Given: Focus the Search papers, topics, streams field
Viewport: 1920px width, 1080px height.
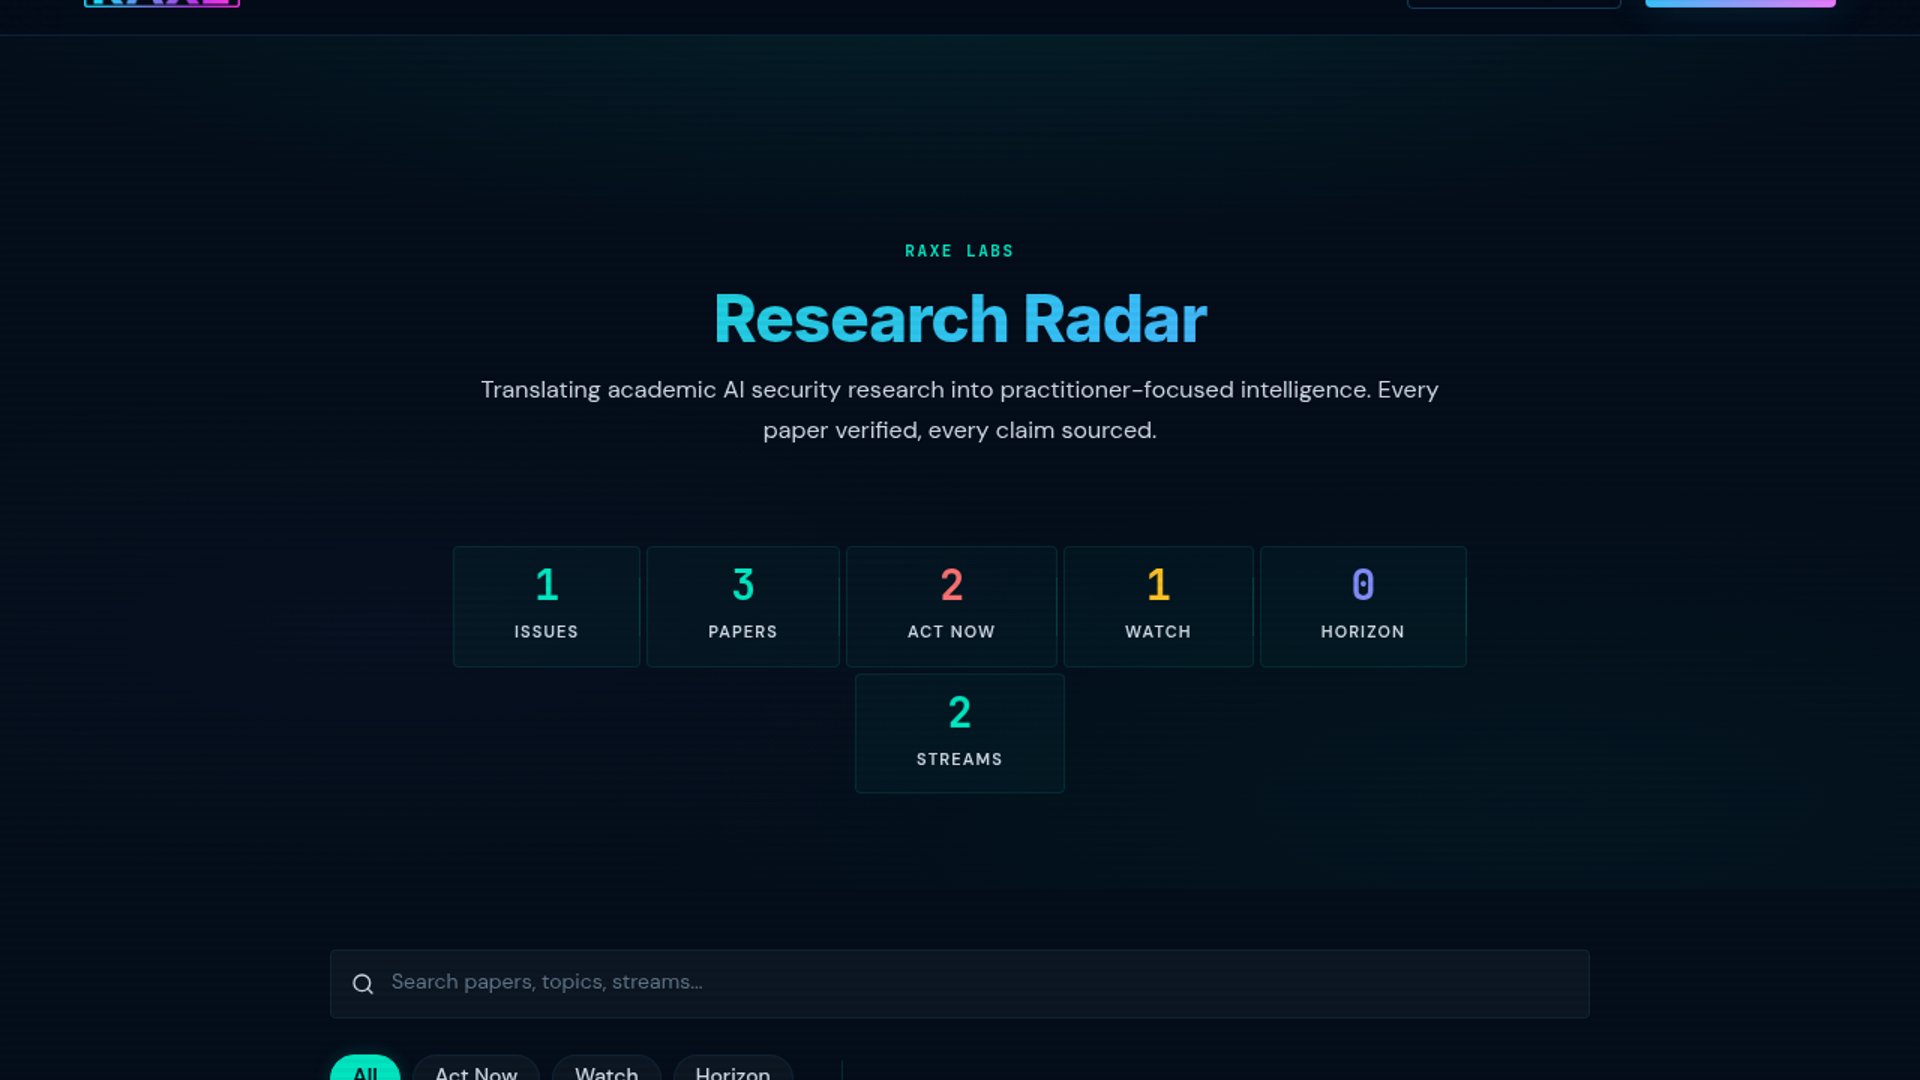Looking at the screenshot, I should pos(960,983).
